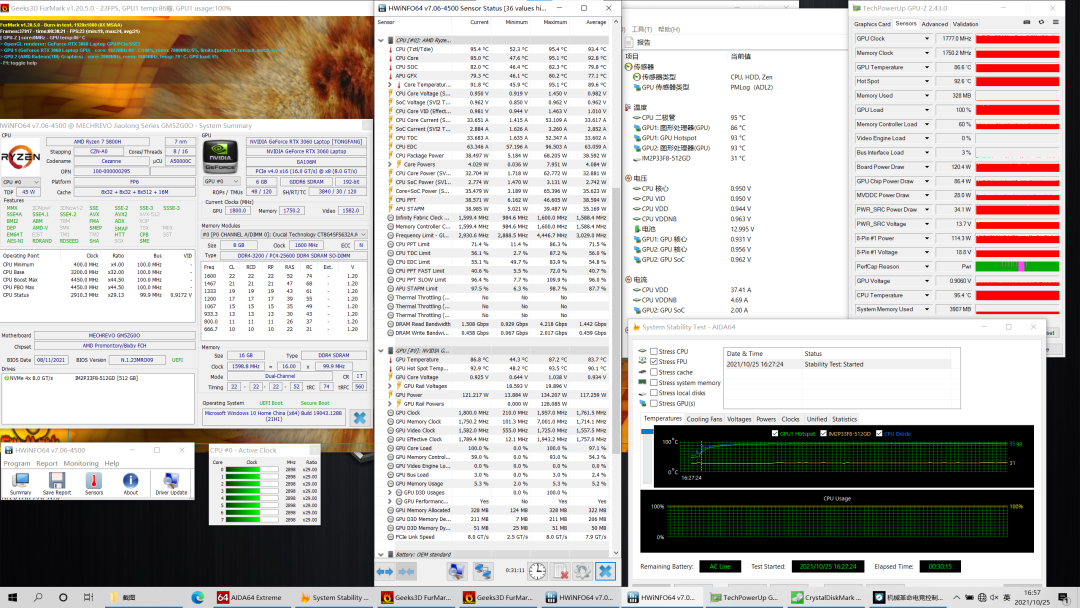Open Unified tab in AIDA64 stability test

pos(816,419)
